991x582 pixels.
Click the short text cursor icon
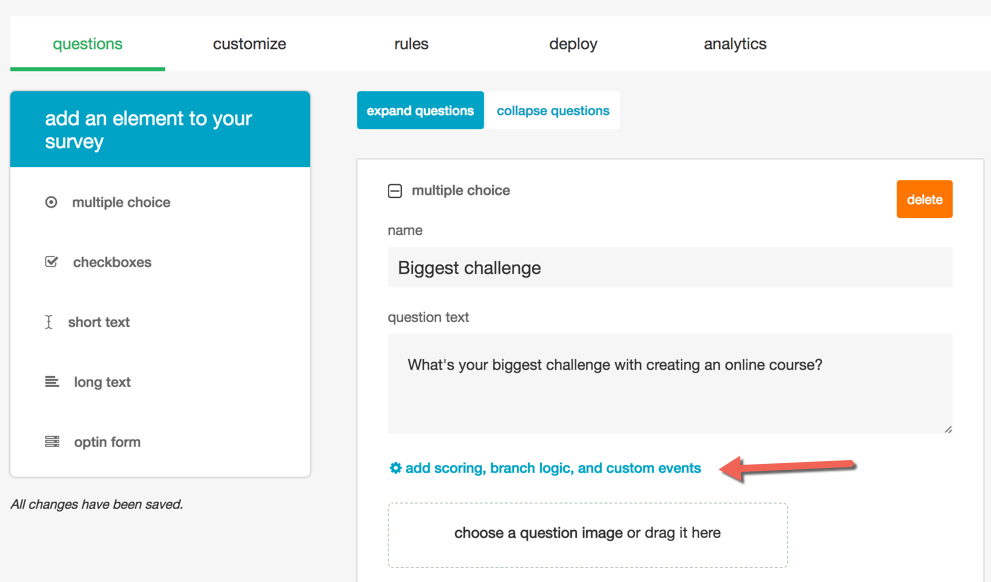tap(49, 322)
